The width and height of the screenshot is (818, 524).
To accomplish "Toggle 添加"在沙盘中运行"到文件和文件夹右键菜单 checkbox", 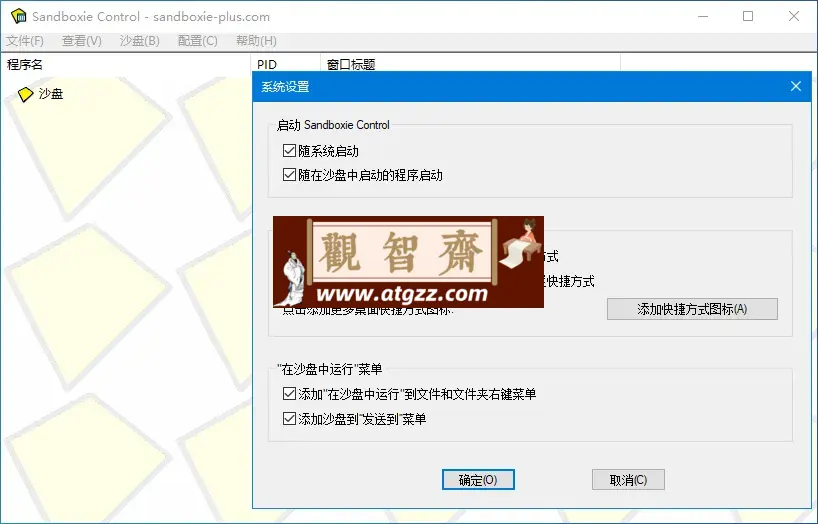I will pos(289,394).
